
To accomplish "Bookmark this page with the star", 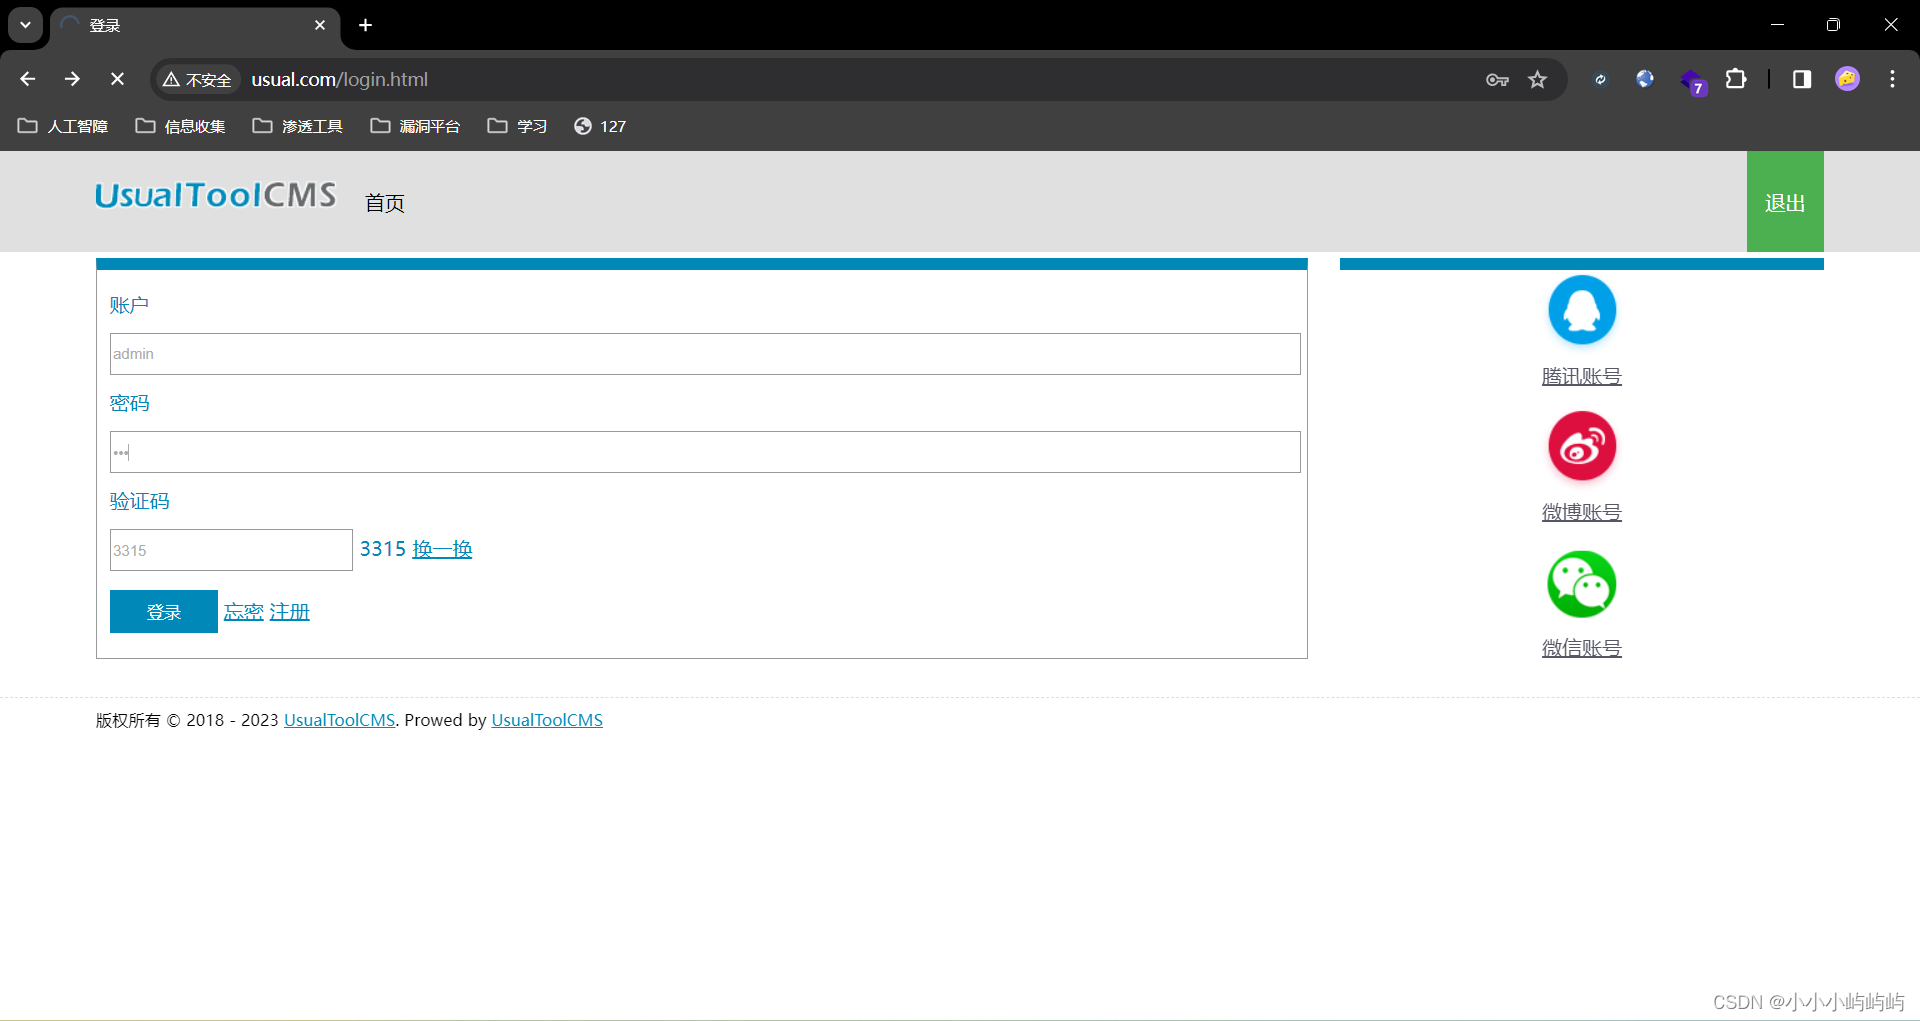I will (1538, 80).
